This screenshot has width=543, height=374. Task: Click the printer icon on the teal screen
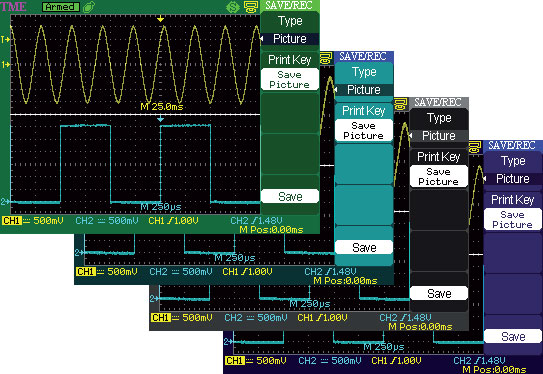(326, 58)
